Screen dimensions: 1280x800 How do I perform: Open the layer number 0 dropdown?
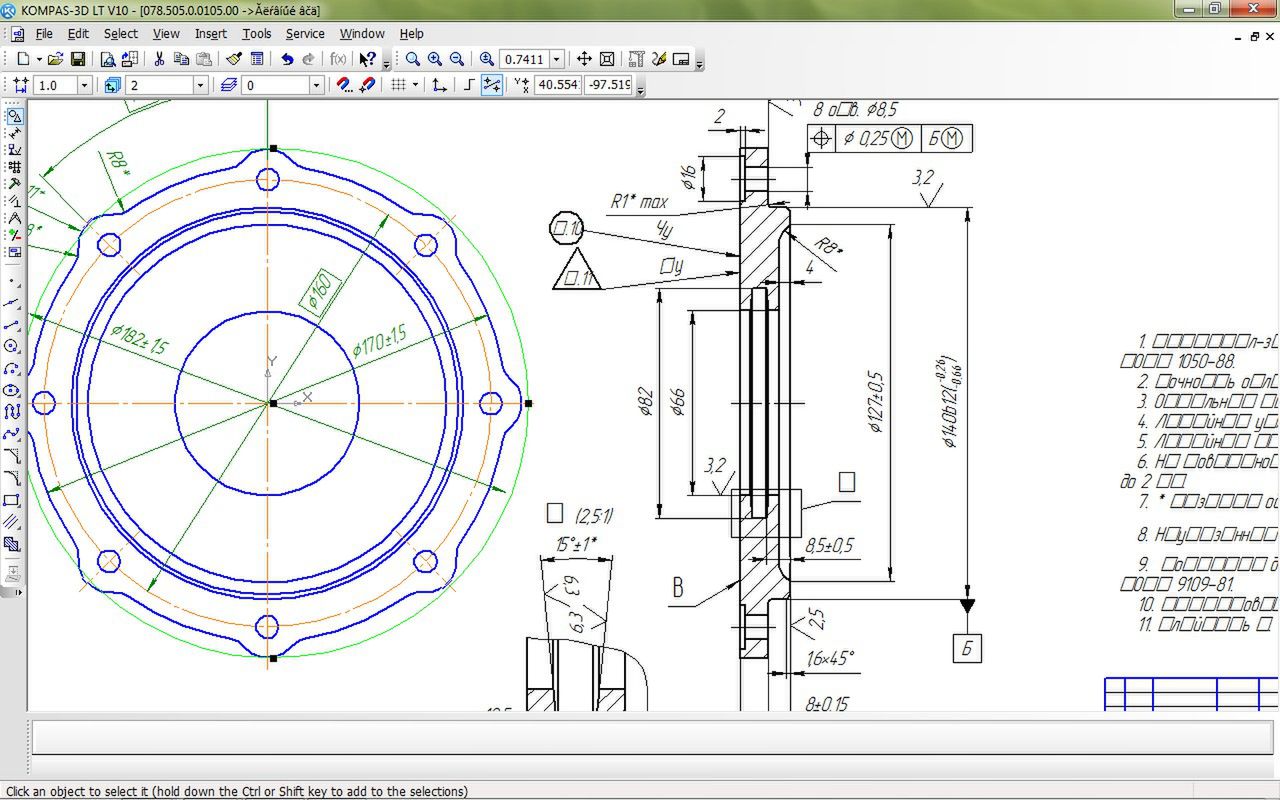tap(316, 85)
